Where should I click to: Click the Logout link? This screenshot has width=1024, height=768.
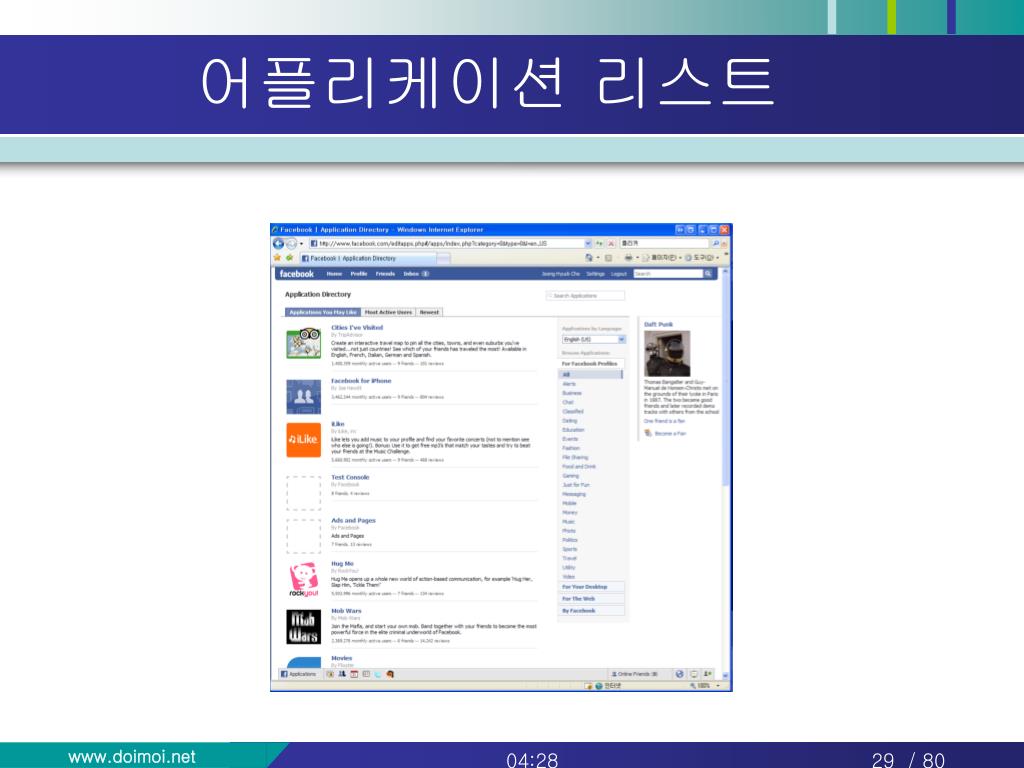pyautogui.click(x=618, y=274)
